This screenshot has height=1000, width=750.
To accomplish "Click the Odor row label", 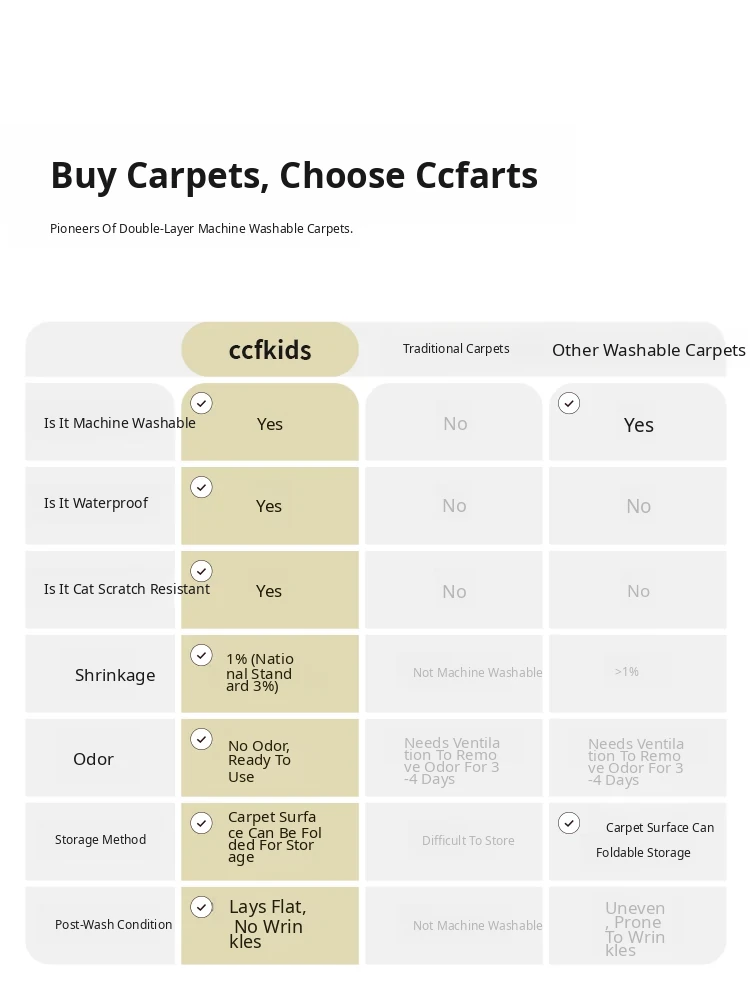I will [x=93, y=759].
